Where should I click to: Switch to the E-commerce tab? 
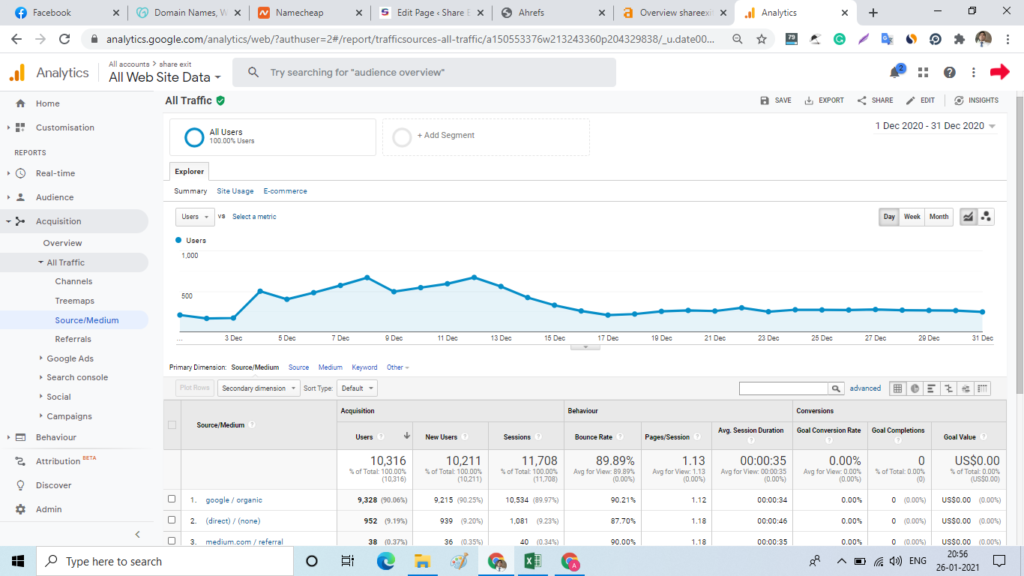tap(285, 191)
